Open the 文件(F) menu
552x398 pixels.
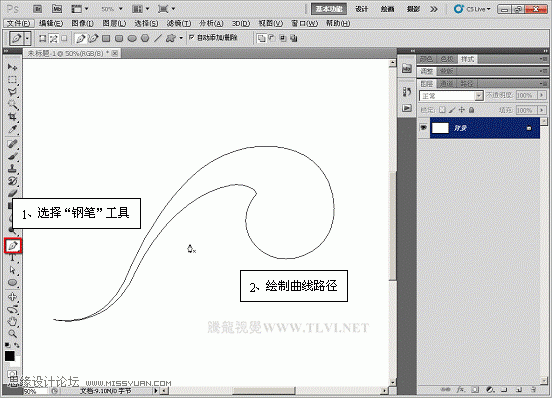(19, 23)
